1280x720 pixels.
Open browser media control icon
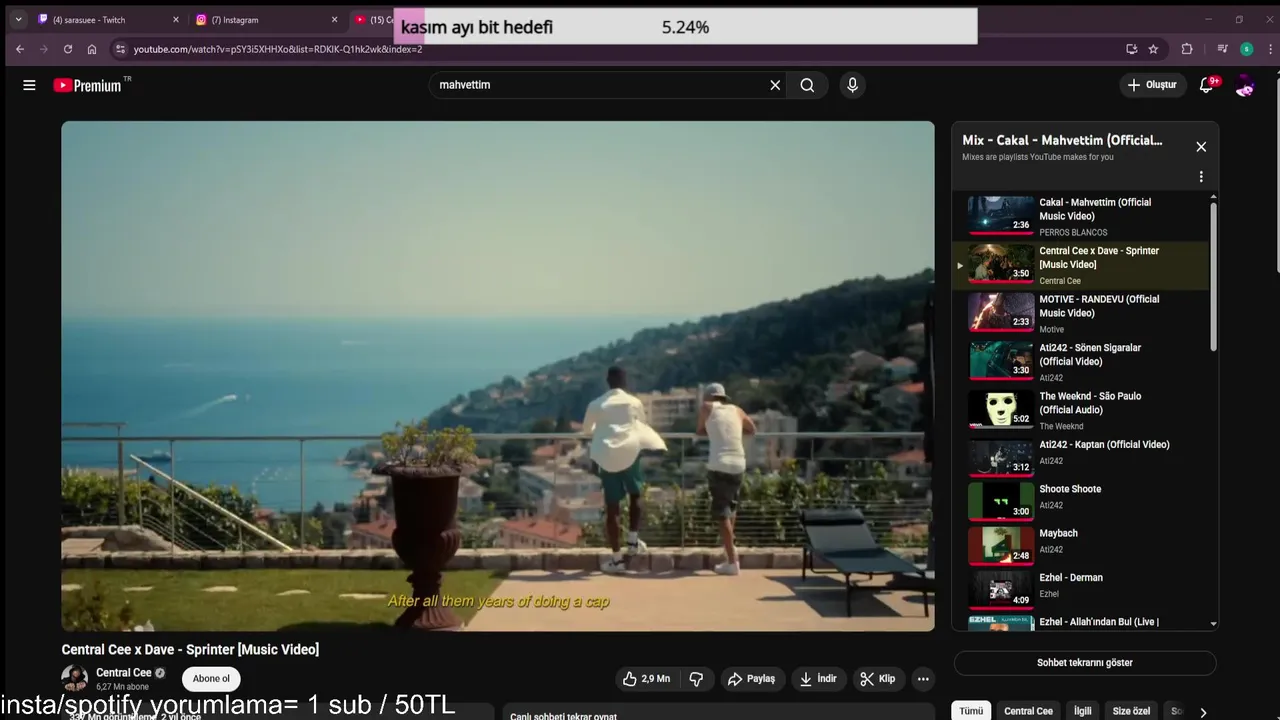click(x=1222, y=49)
